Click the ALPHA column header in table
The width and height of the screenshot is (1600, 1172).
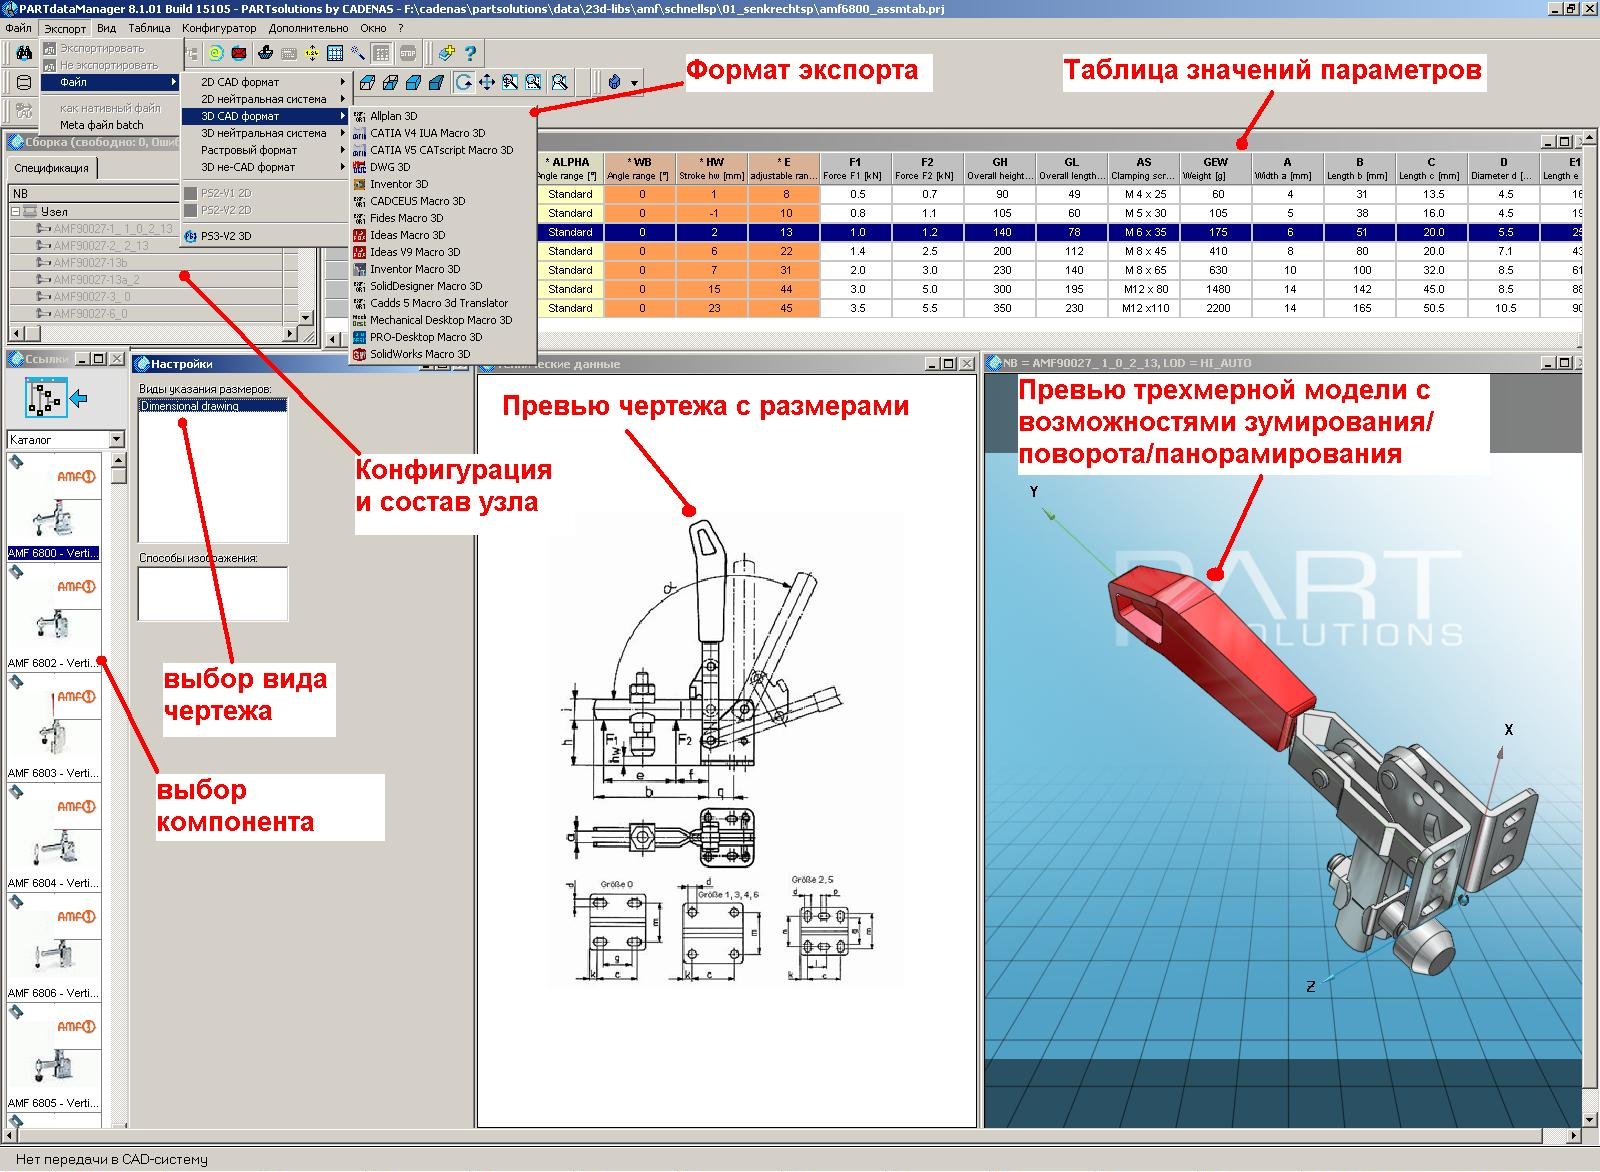[x=570, y=168]
